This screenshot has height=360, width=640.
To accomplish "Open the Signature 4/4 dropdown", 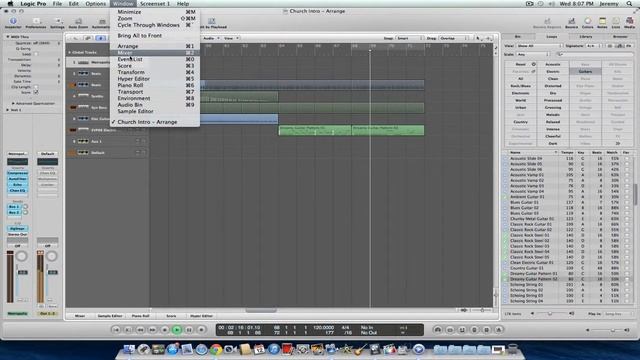I will coord(592,46).
